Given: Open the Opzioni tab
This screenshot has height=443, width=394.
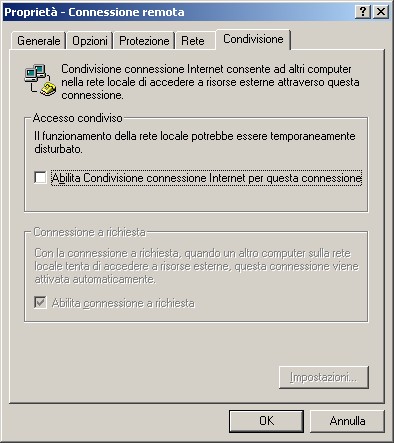Looking at the screenshot, I should (90, 41).
